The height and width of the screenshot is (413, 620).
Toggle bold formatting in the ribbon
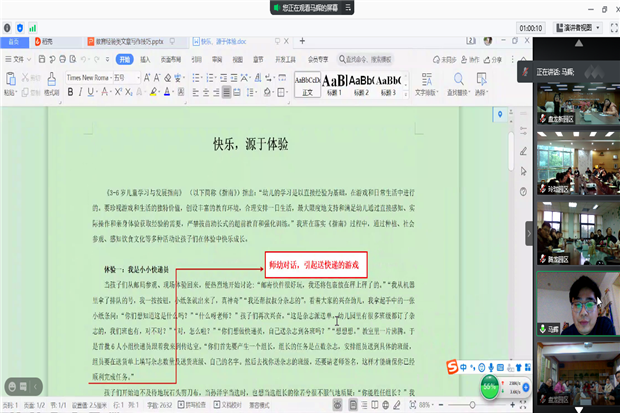click(x=70, y=92)
